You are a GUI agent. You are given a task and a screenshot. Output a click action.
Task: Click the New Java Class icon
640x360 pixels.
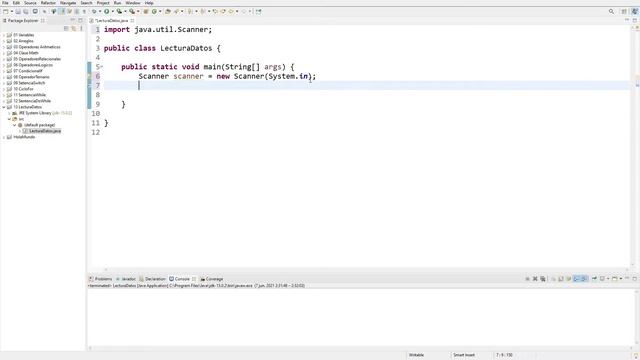(x=154, y=11)
